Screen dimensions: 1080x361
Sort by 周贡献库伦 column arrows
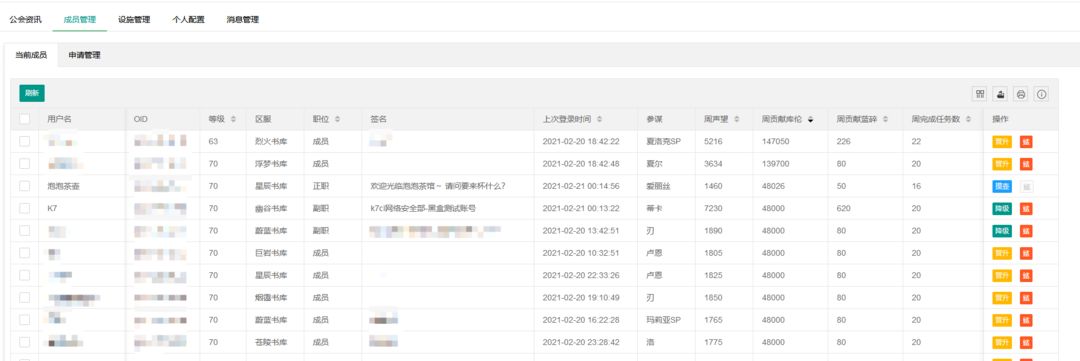(811, 120)
